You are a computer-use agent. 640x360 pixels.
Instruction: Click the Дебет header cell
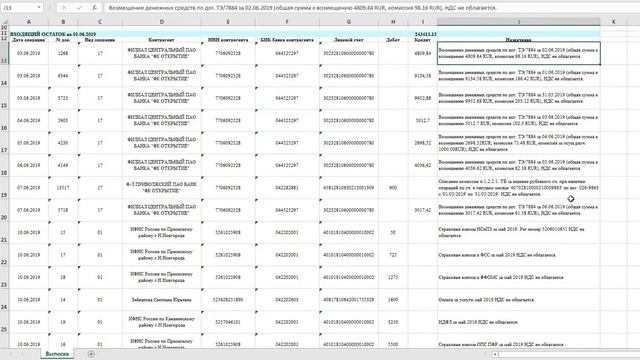point(393,40)
